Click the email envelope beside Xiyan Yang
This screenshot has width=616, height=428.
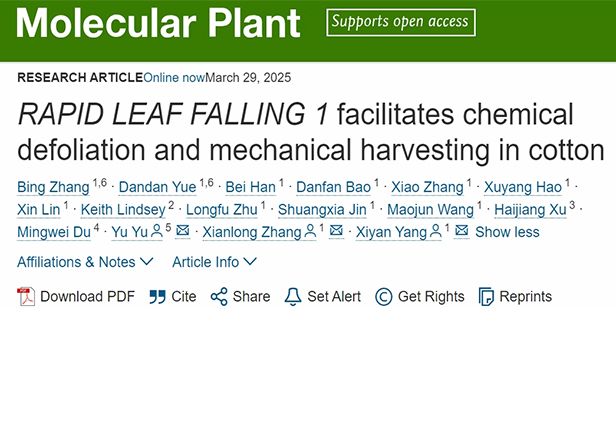461,232
